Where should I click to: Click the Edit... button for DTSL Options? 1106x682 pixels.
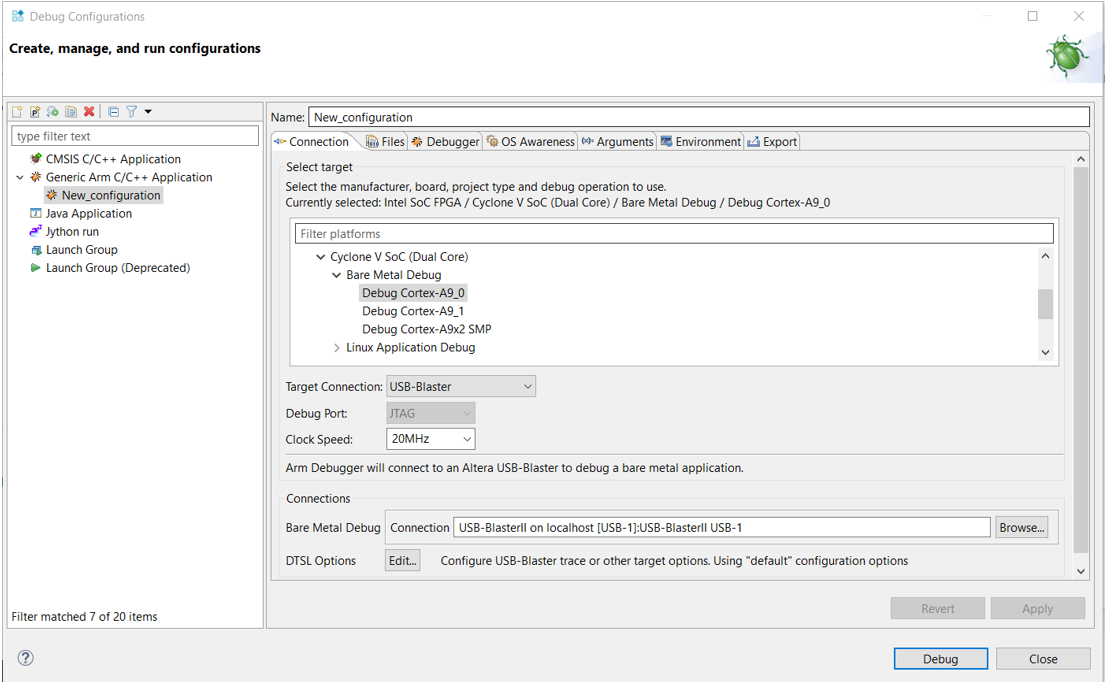pyautogui.click(x=402, y=561)
